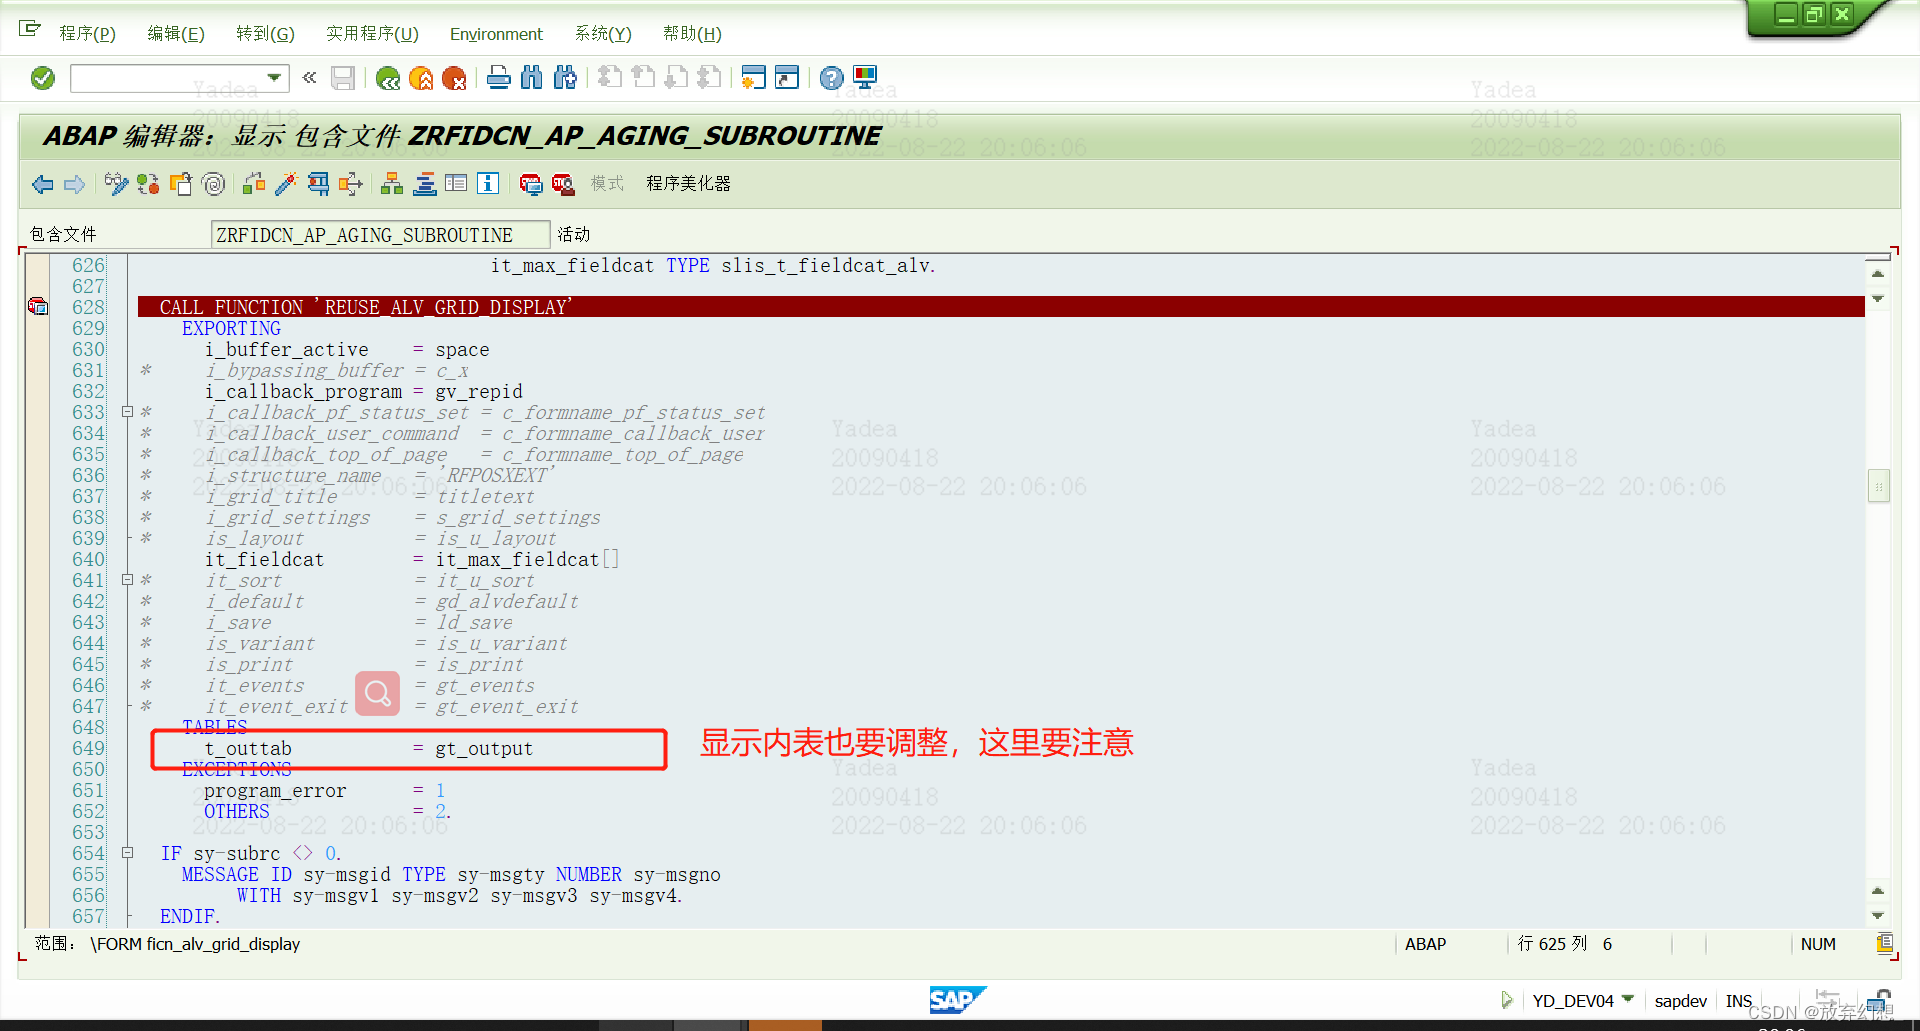
Task: Open the YD_DEV04 system dropdown
Action: coord(1630,1000)
